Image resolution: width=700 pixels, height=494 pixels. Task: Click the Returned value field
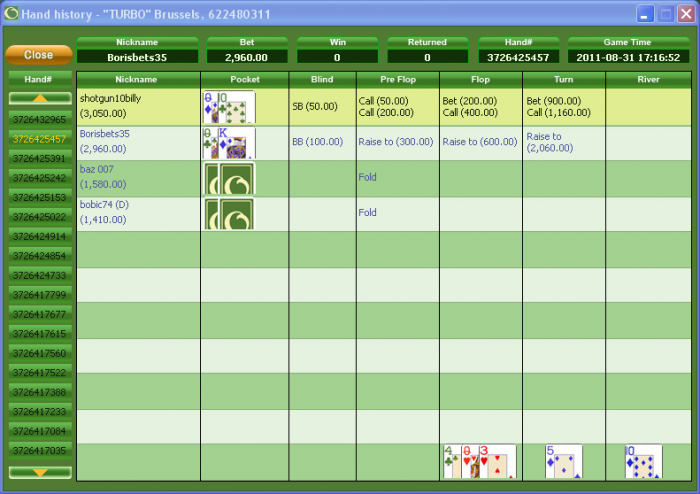point(427,58)
